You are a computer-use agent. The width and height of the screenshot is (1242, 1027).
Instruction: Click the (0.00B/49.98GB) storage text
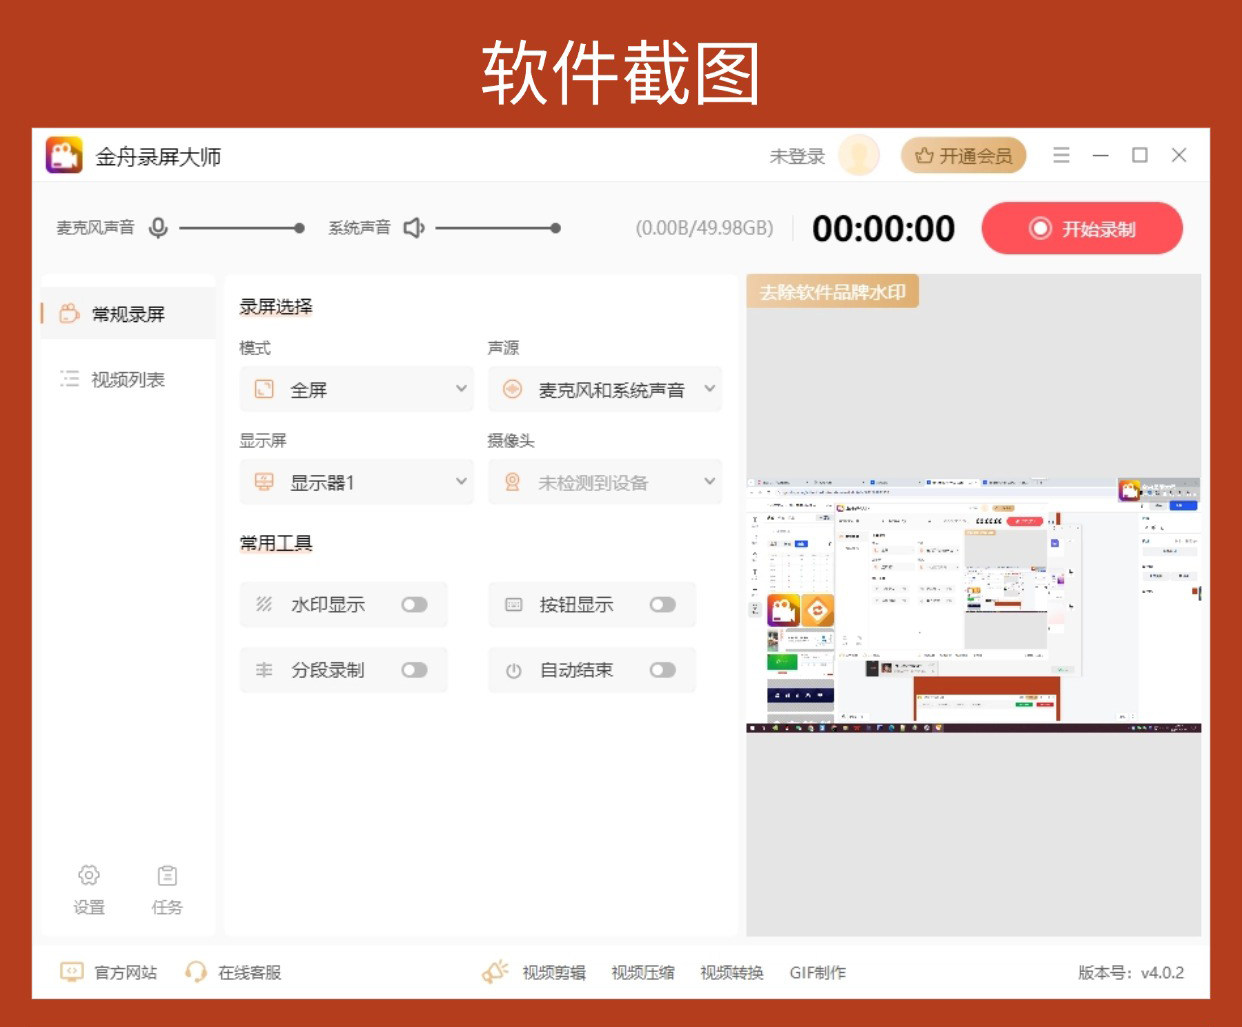(x=705, y=228)
